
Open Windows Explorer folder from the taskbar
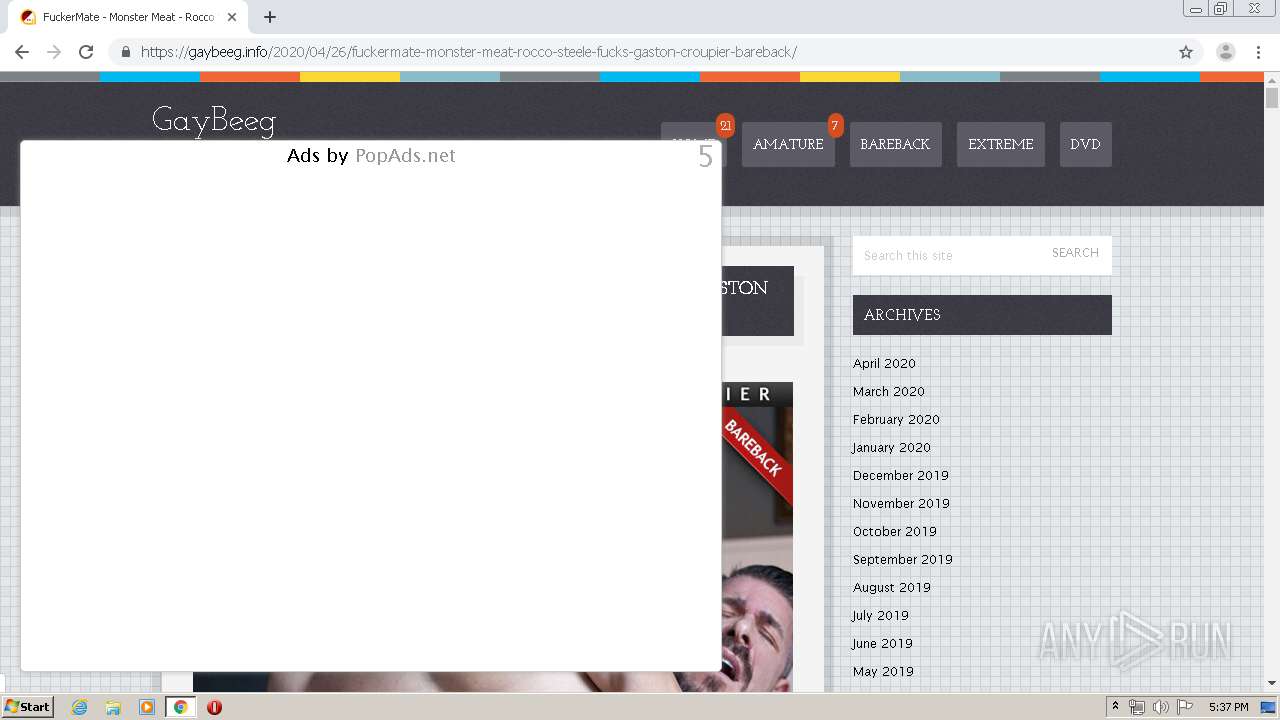click(113, 707)
